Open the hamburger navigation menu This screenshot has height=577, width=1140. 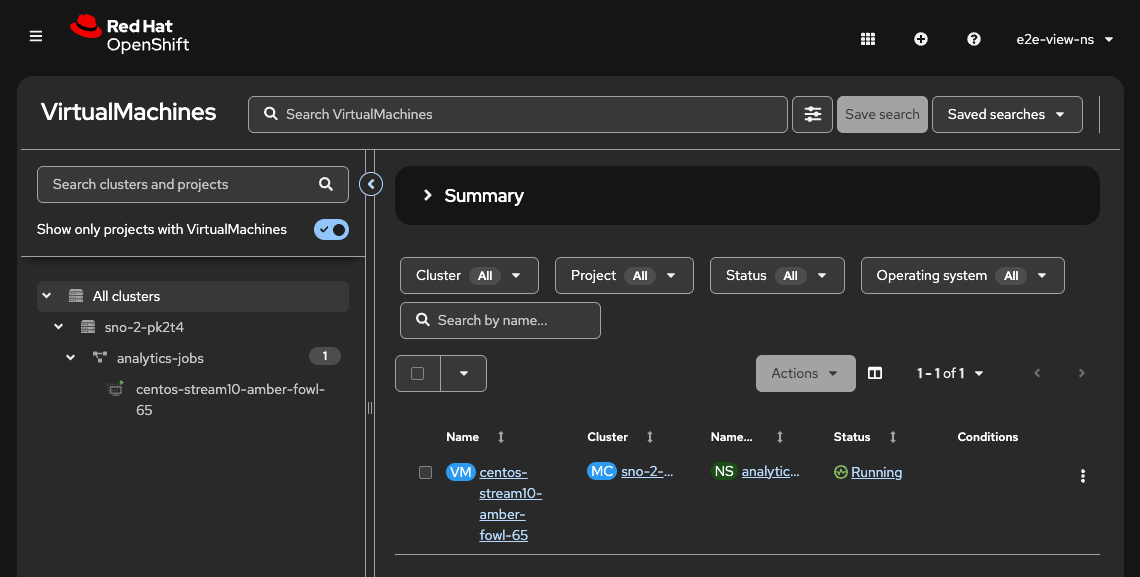pyautogui.click(x=36, y=37)
